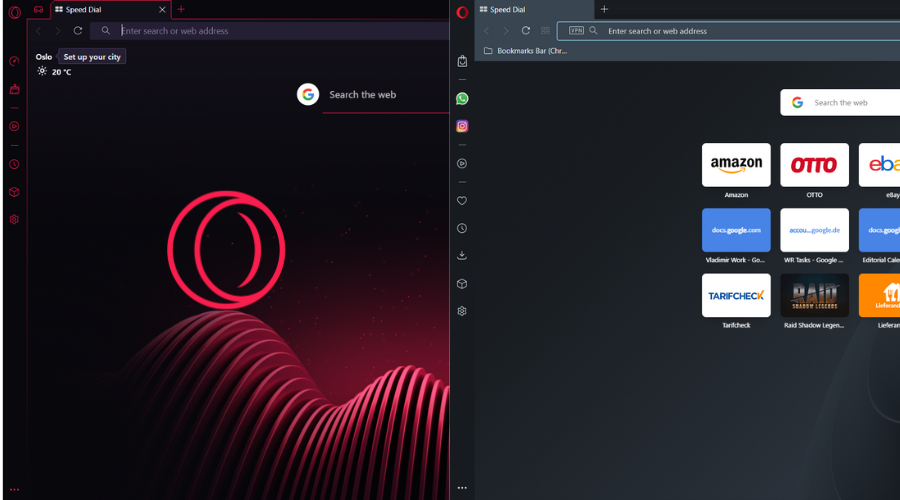Click Search the web box in regular Opera
The height and width of the screenshot is (500, 900).
(840, 103)
